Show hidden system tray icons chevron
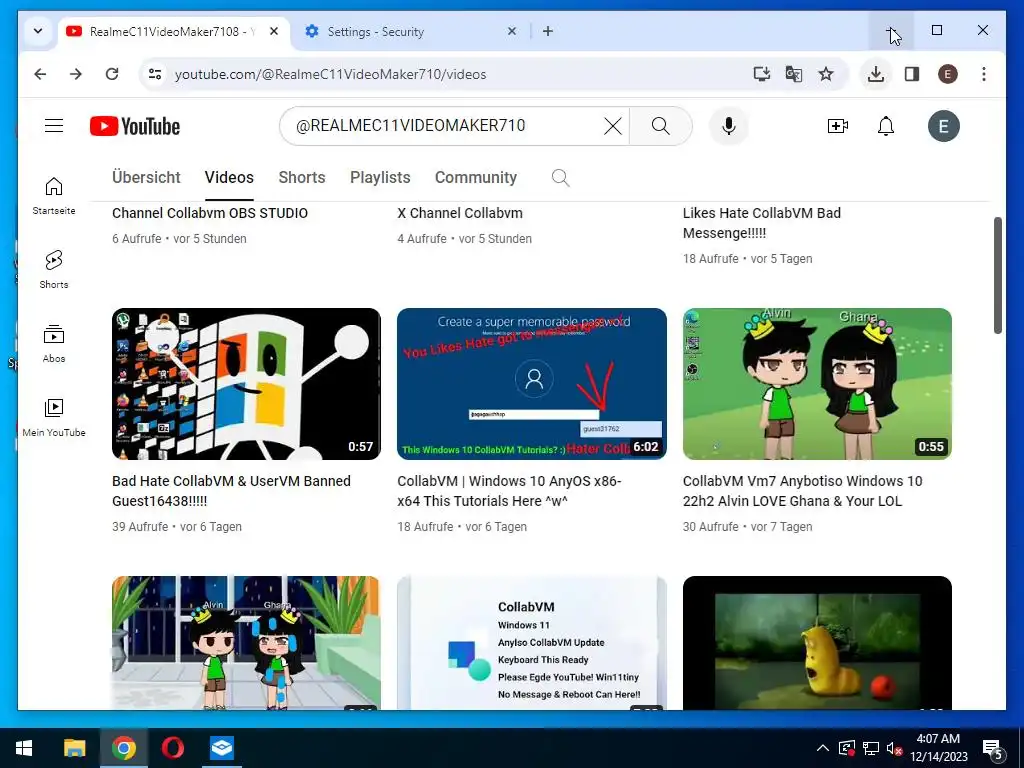Viewport: 1024px width, 768px height. click(823, 748)
